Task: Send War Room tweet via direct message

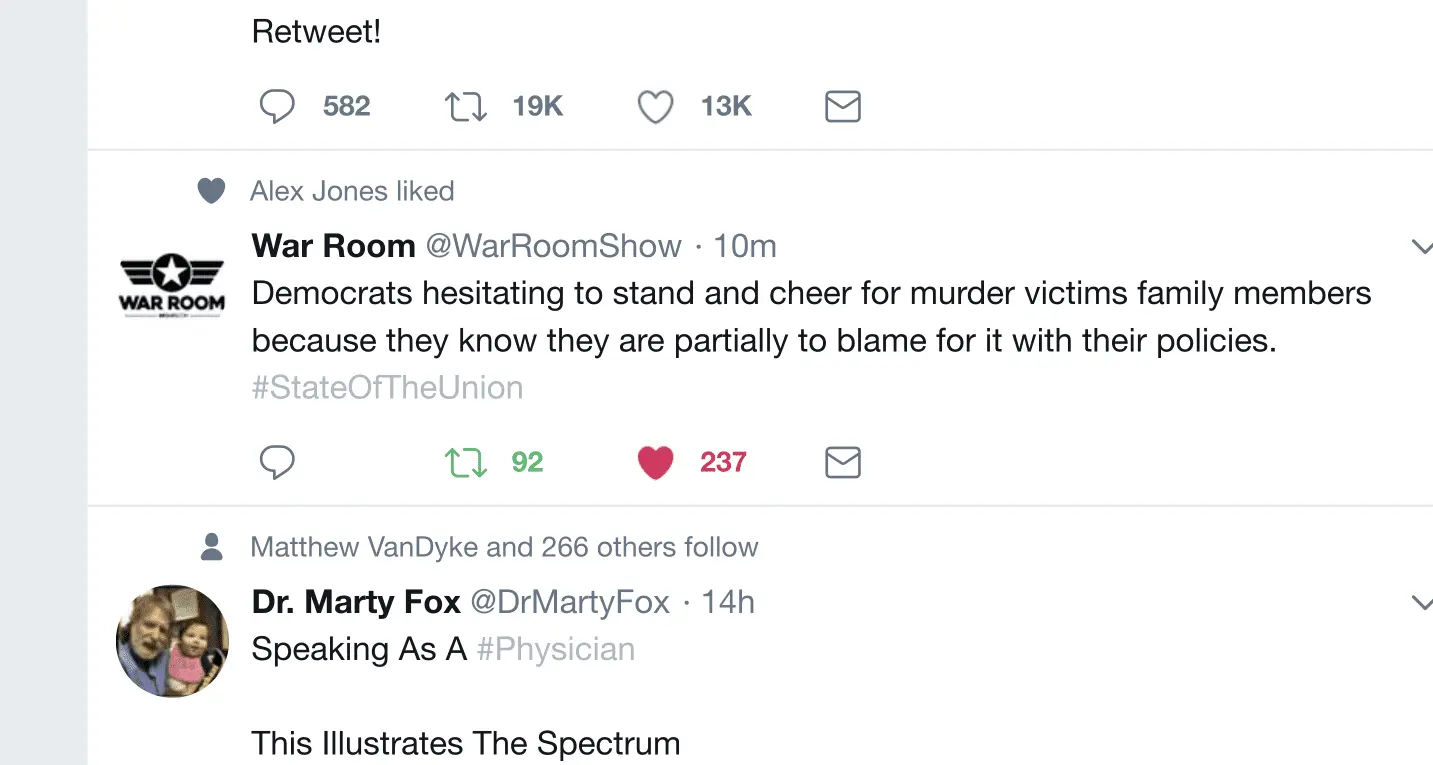Action: tap(842, 462)
